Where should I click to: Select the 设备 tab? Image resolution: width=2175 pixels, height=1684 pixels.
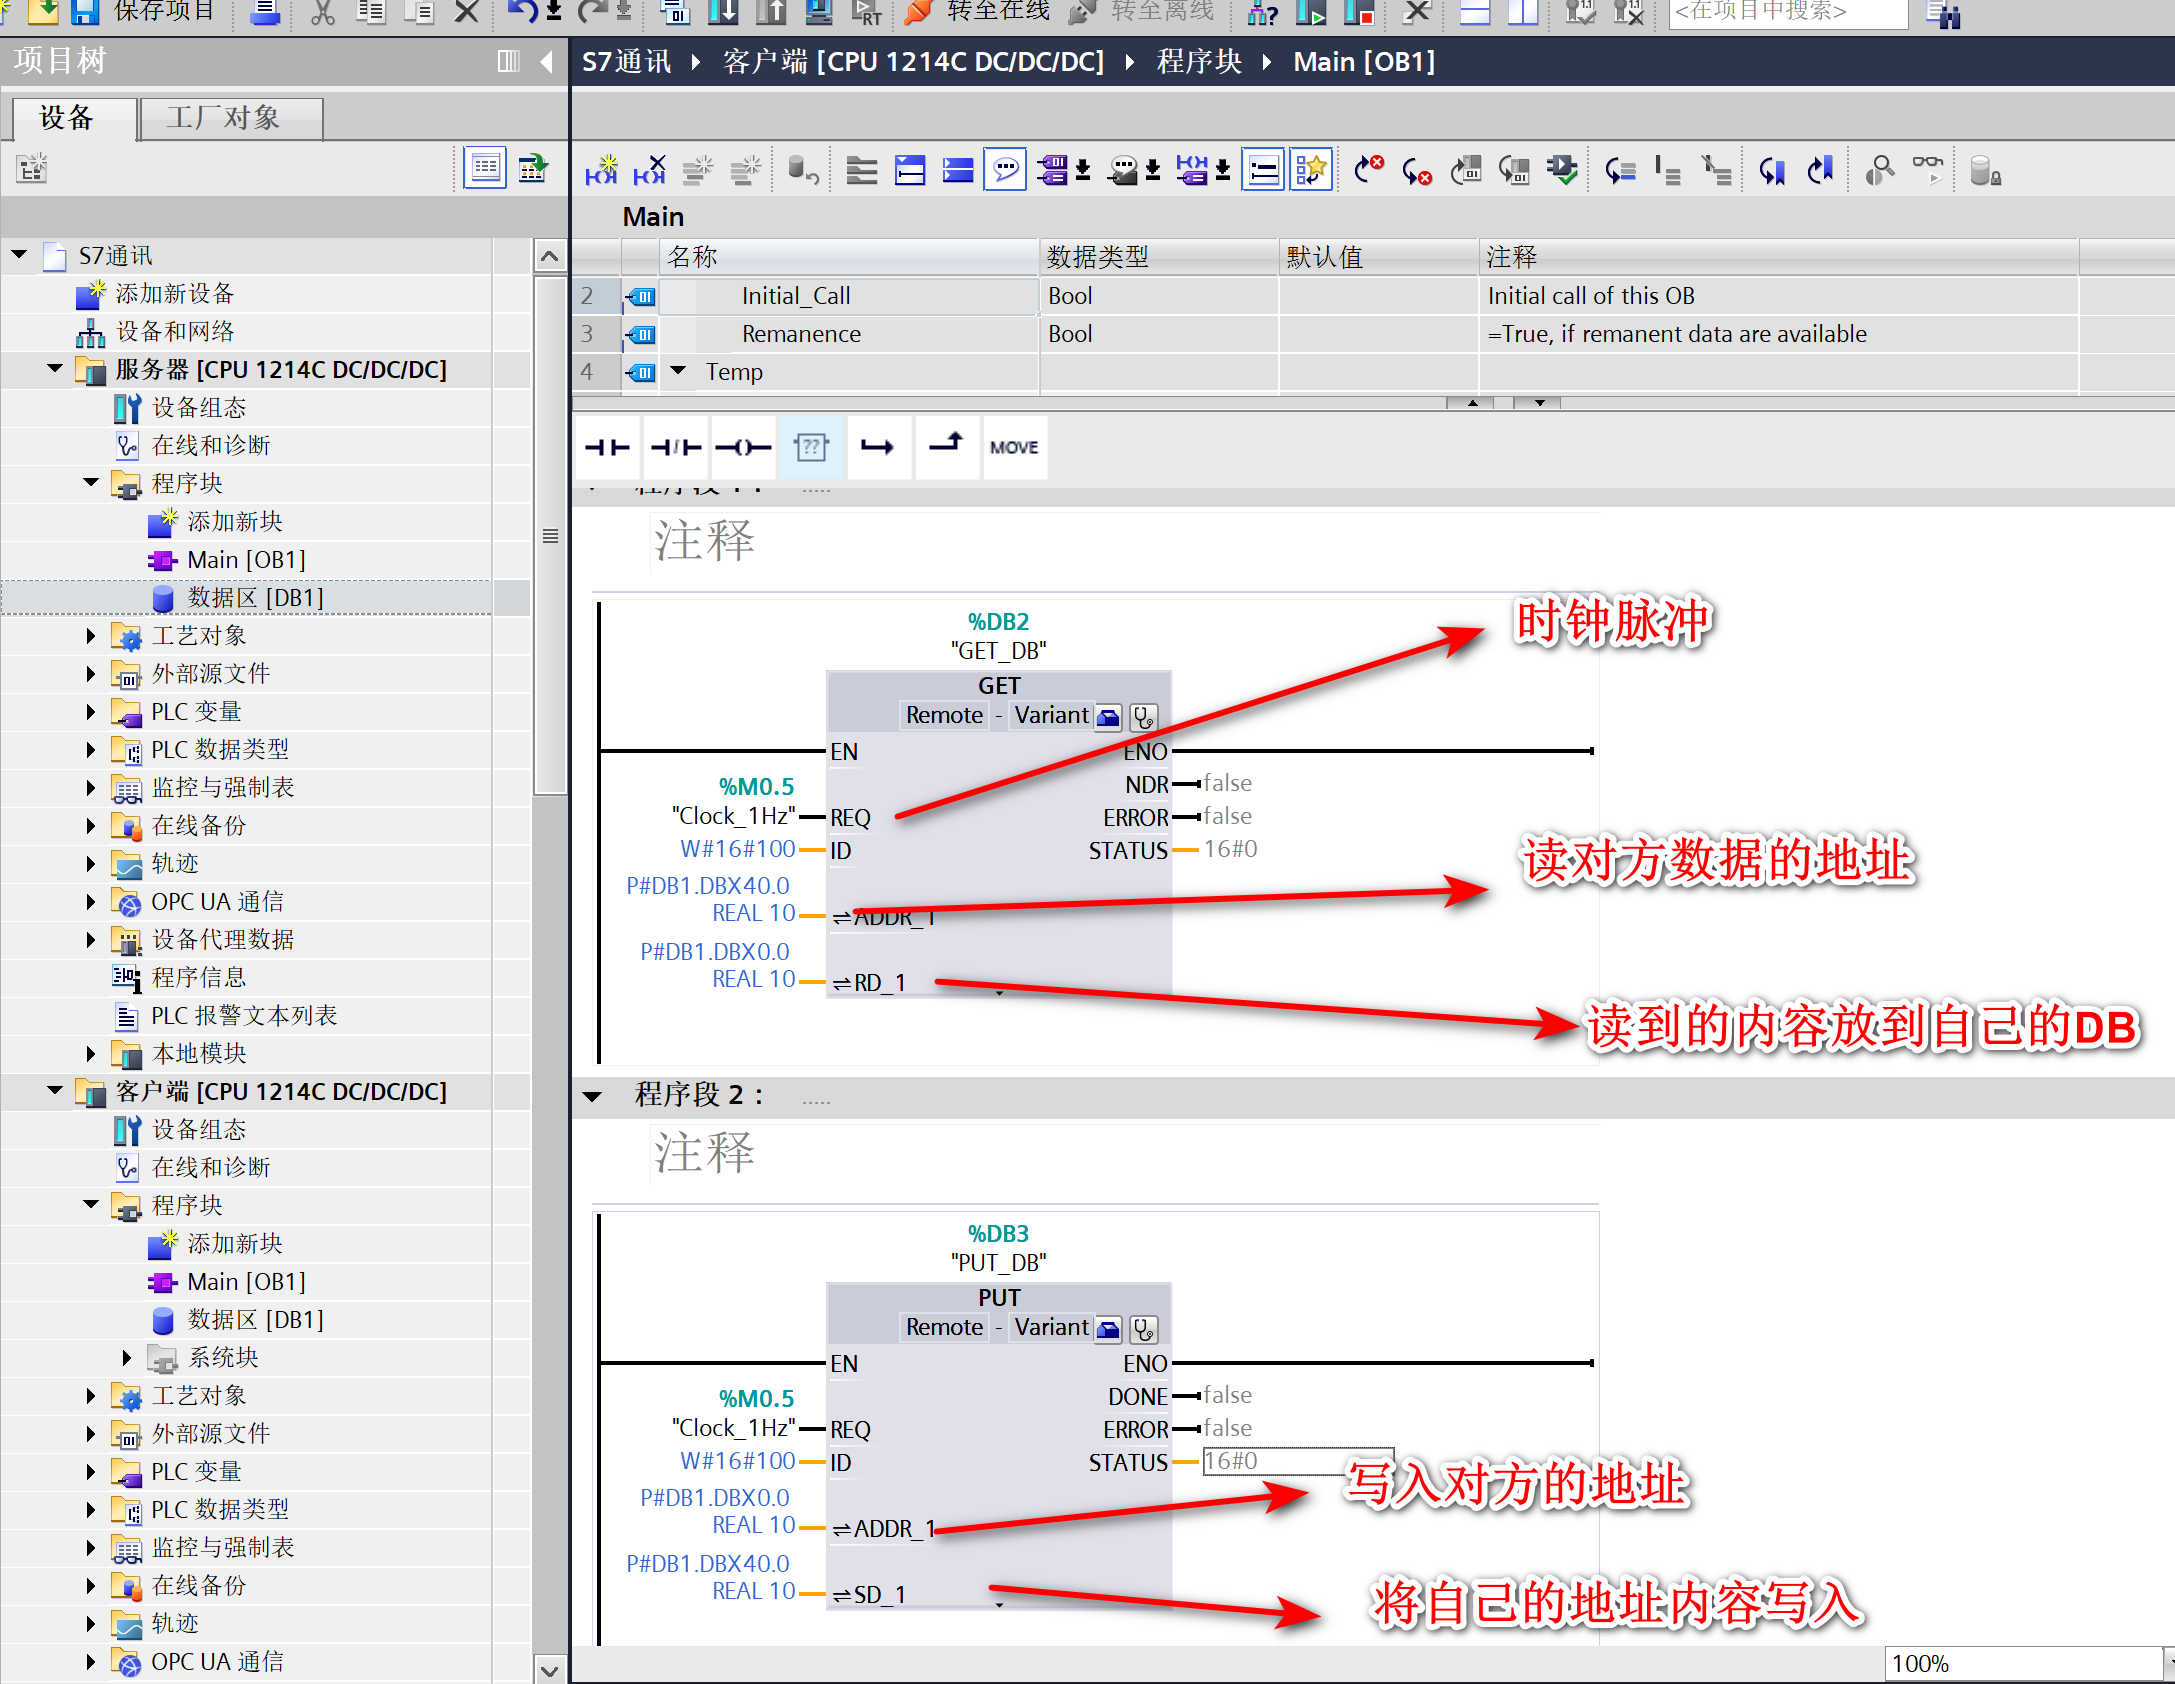coord(68,118)
